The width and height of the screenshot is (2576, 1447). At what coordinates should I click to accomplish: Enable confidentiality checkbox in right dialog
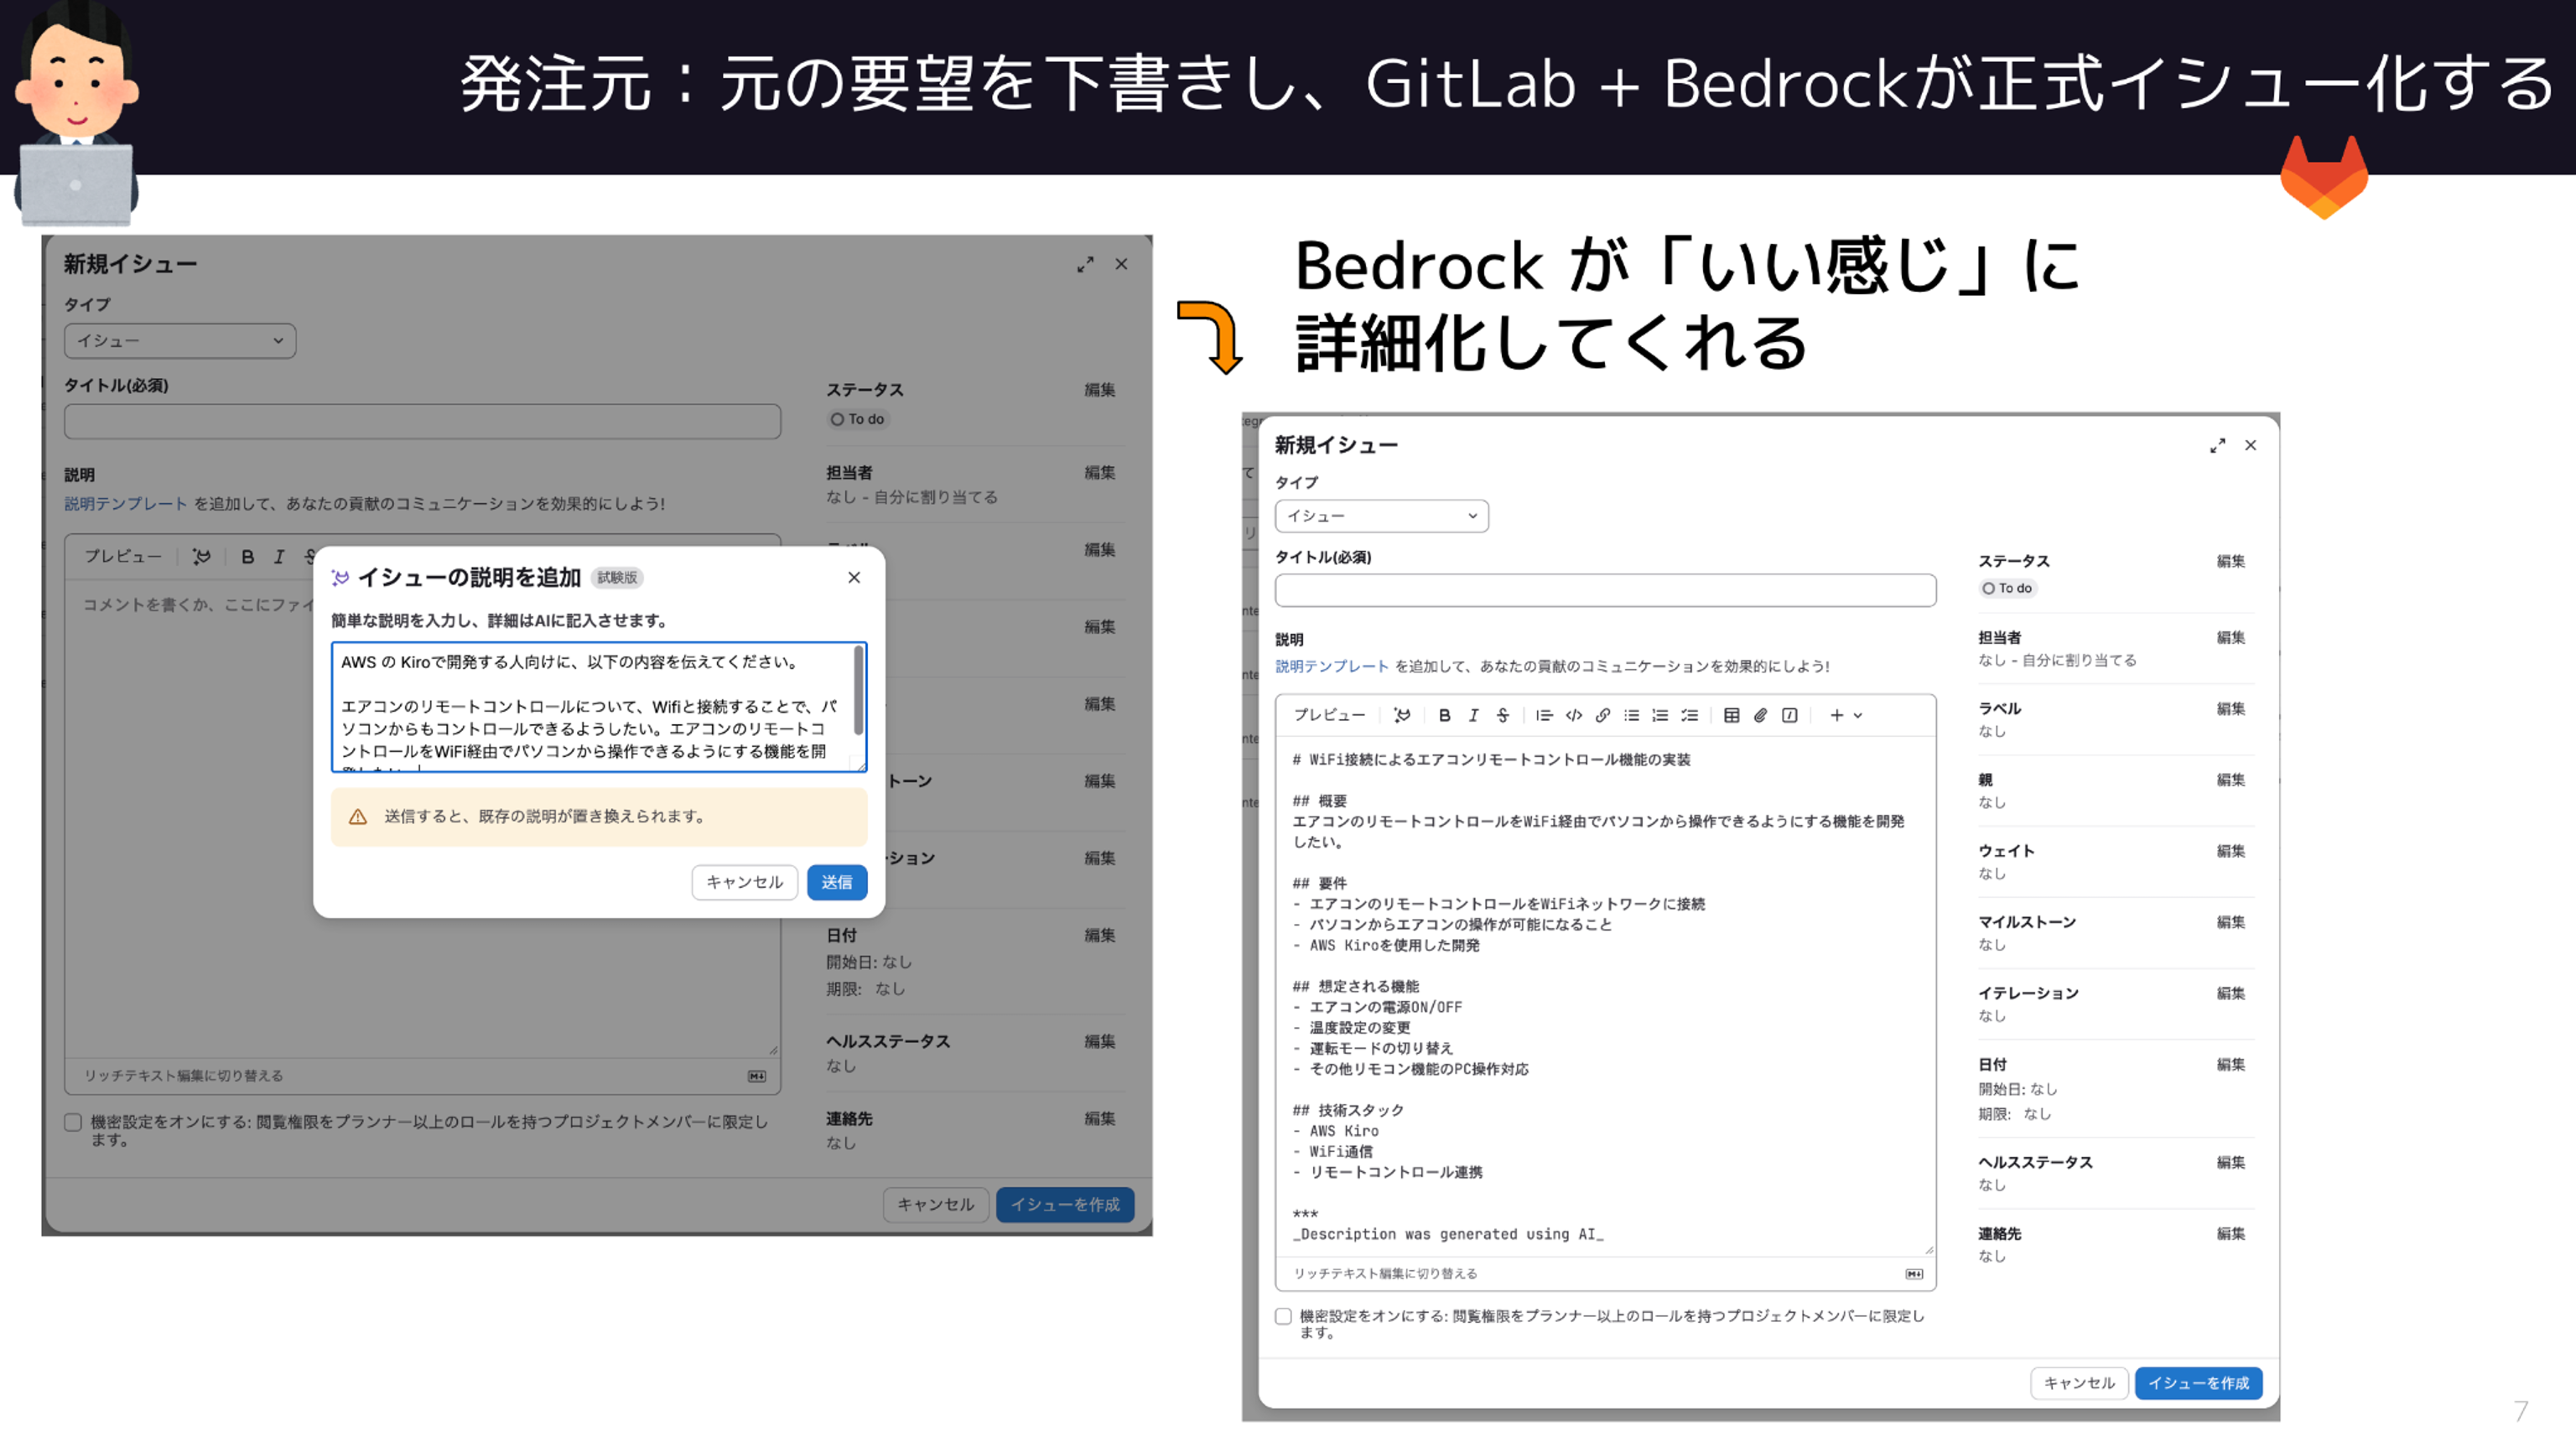(x=1283, y=1316)
